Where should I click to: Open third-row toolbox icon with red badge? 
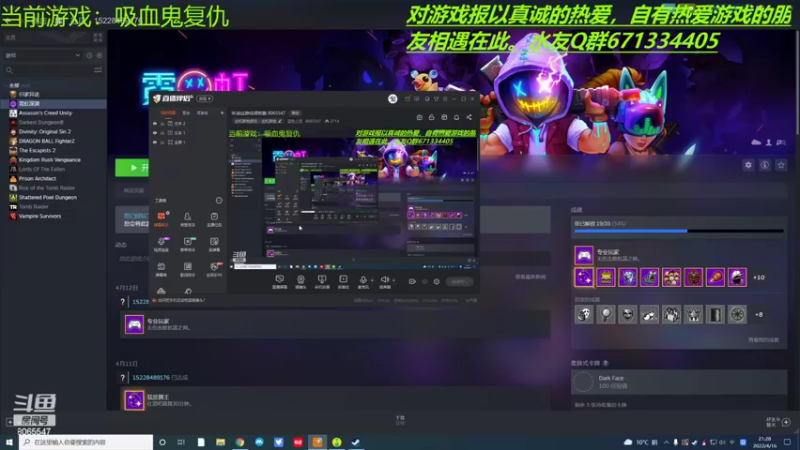(214, 268)
